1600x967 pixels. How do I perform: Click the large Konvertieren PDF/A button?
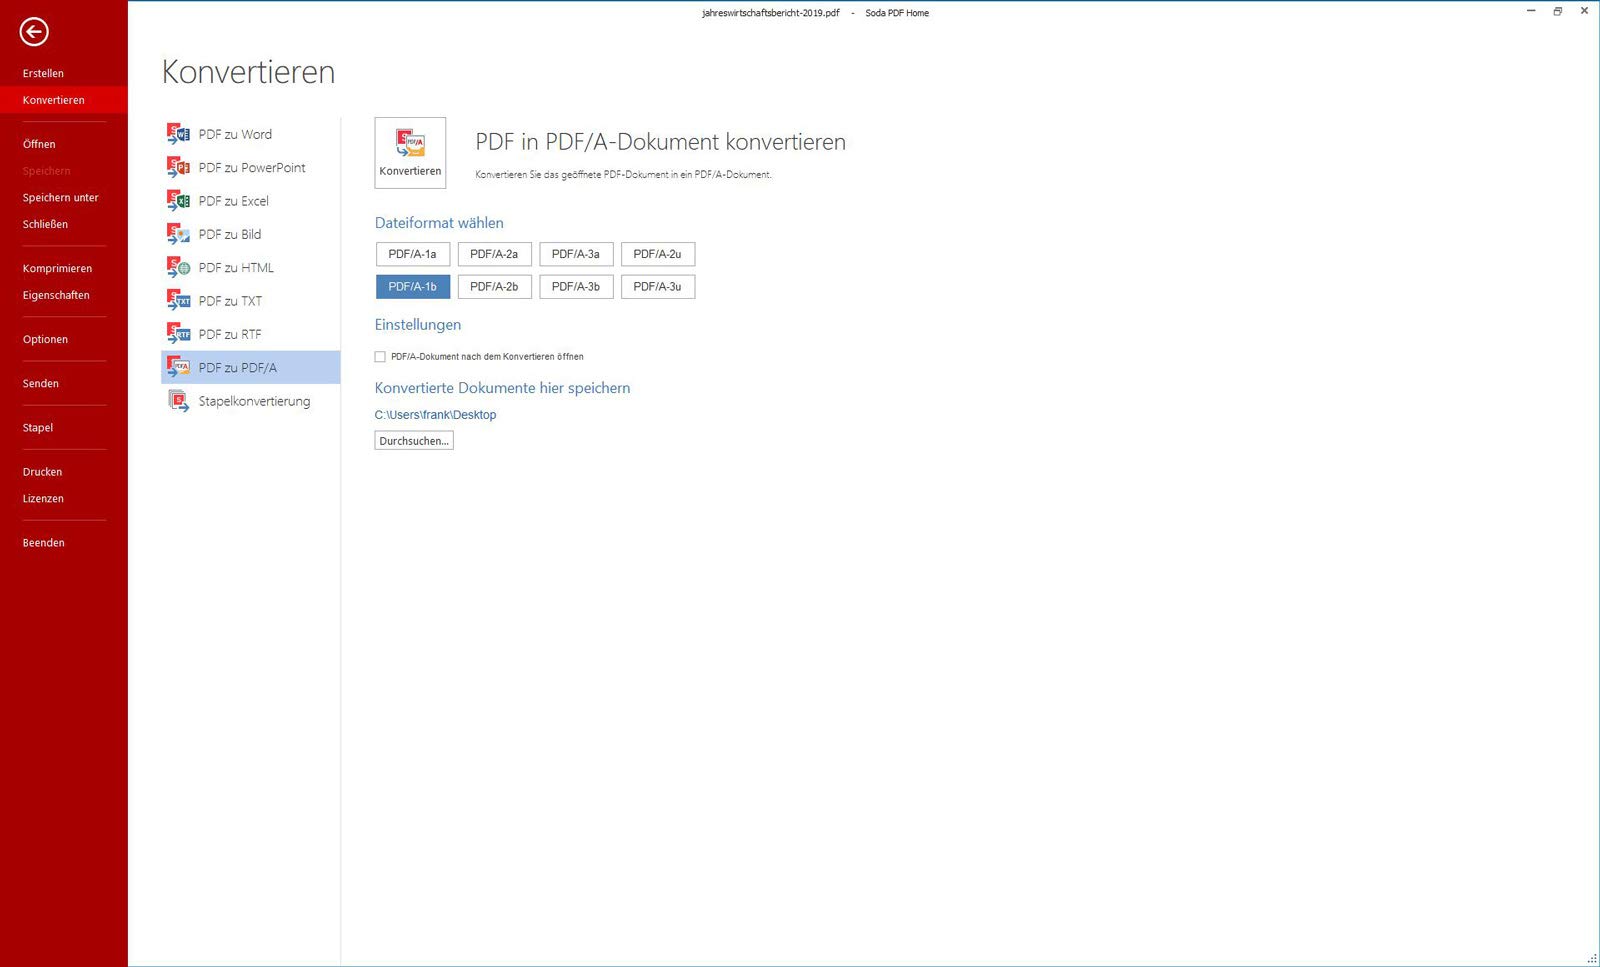410,153
